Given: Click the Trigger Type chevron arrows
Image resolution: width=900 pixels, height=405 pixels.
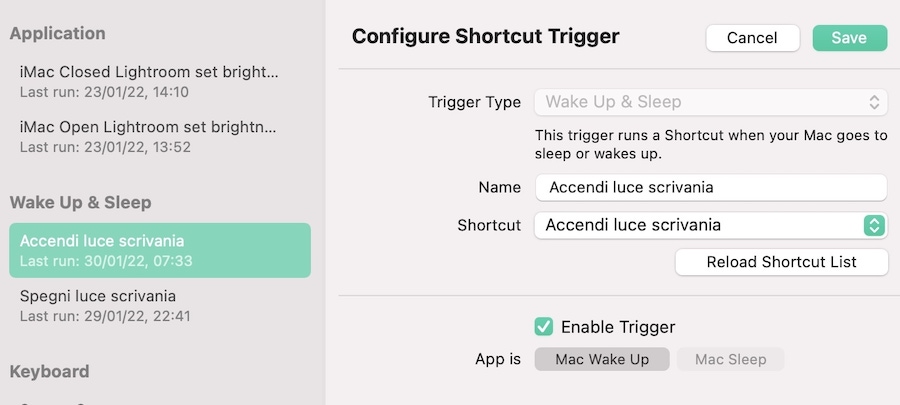Looking at the screenshot, I should (874, 102).
